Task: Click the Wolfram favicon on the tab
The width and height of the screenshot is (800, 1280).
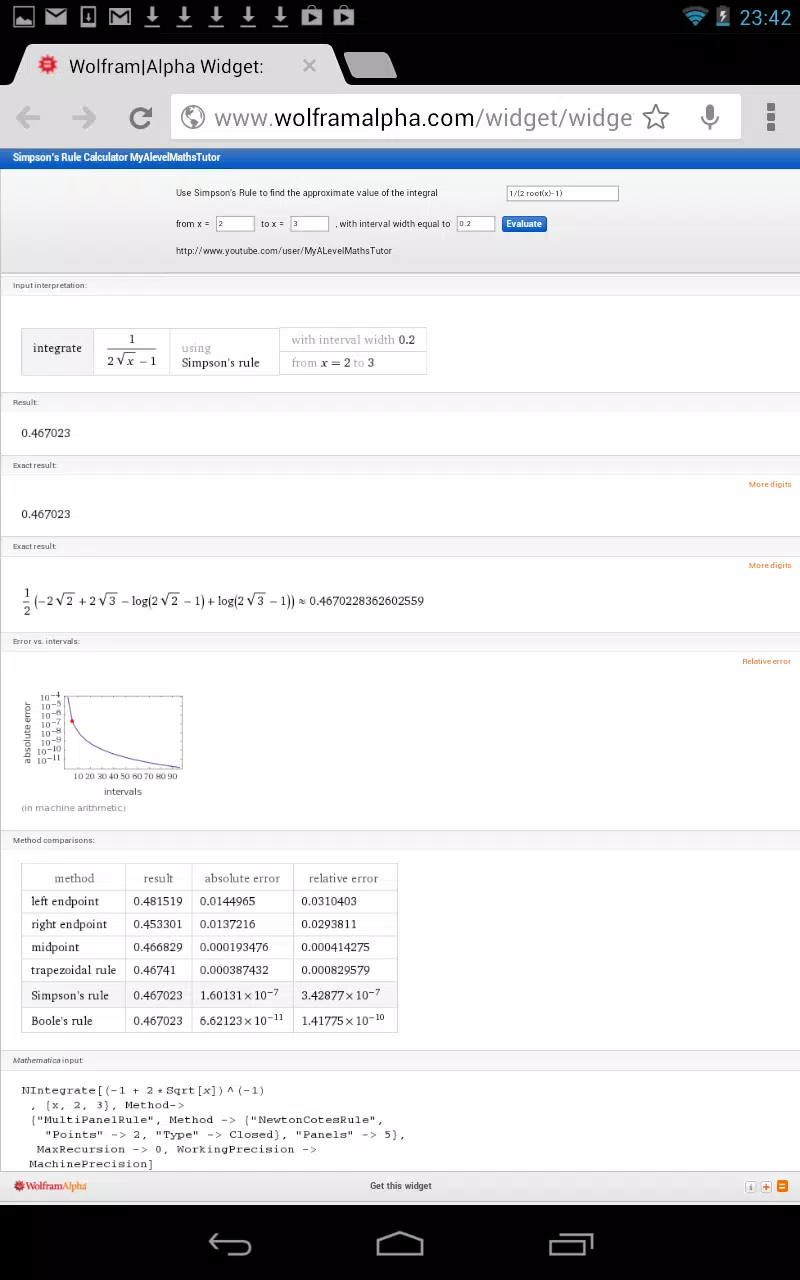Action: (x=47, y=65)
